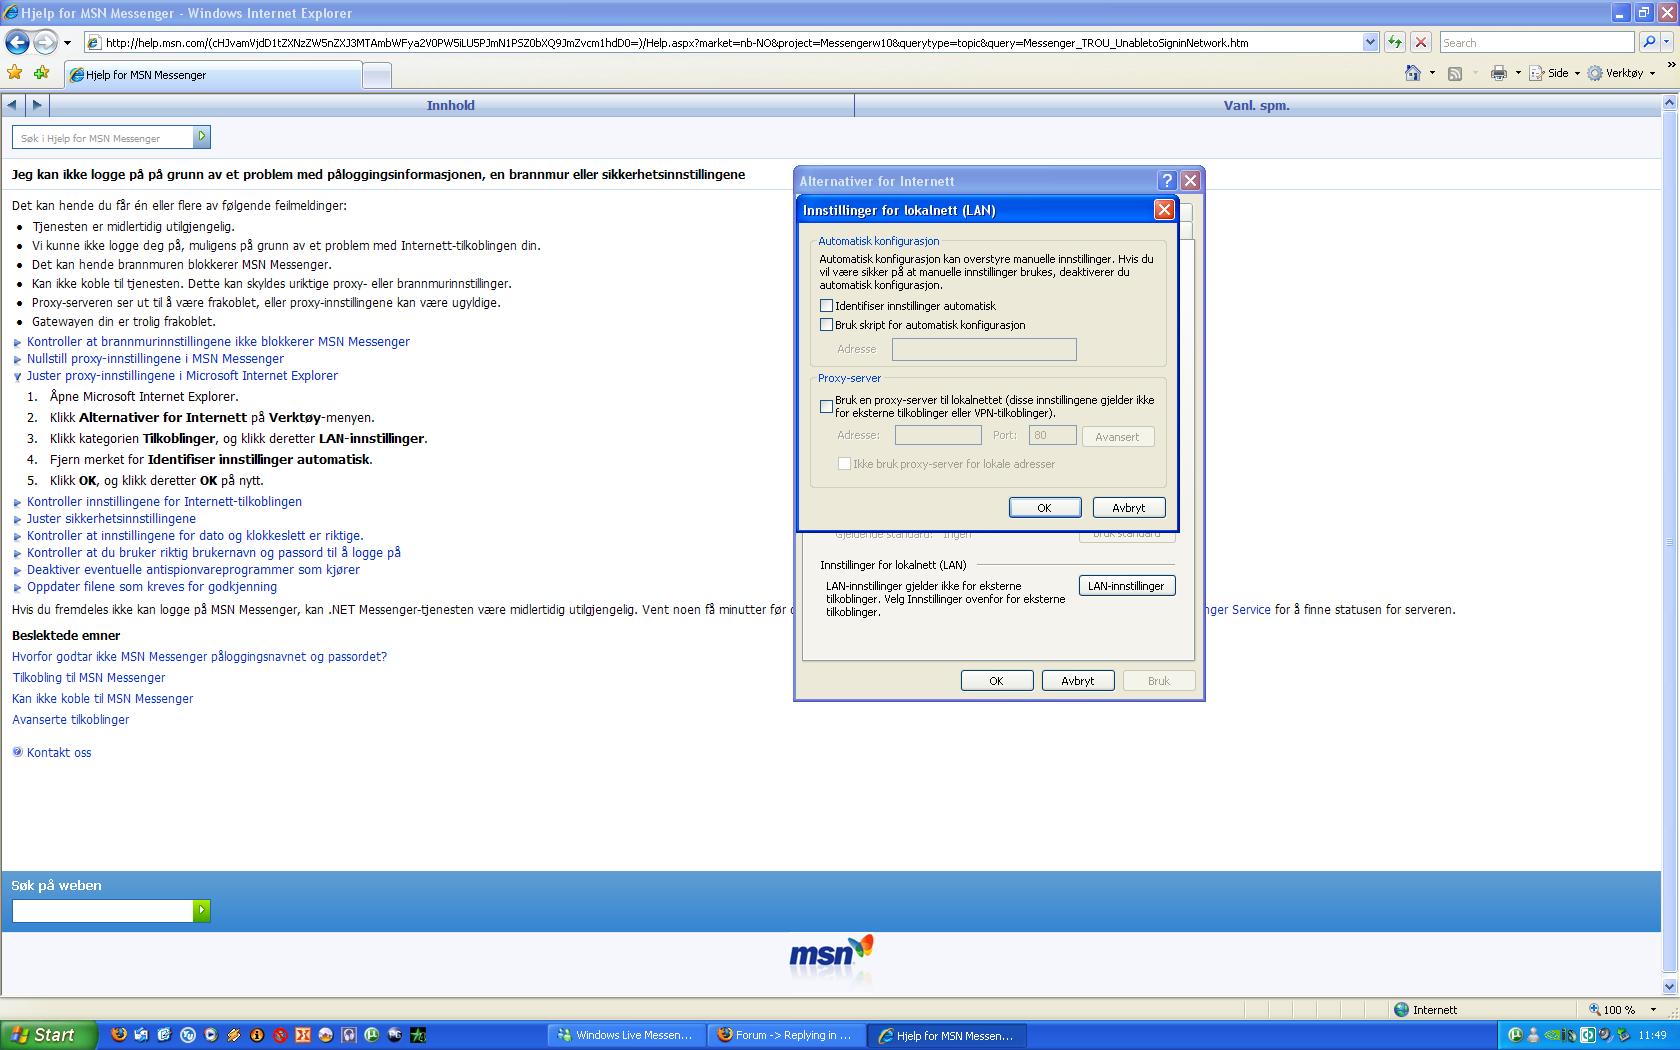This screenshot has height=1050, width=1680.
Task: Open address bar dropdown arrow
Action: point(1370,42)
